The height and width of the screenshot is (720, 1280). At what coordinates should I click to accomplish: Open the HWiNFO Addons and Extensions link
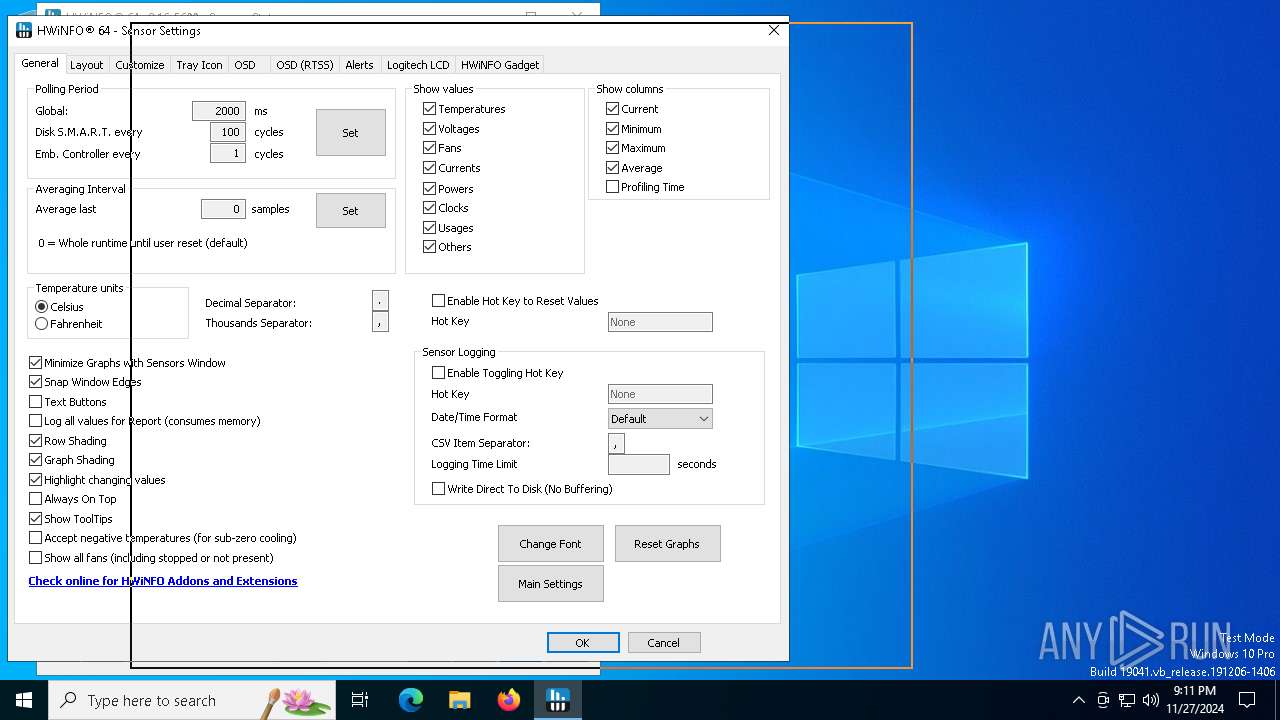point(163,581)
